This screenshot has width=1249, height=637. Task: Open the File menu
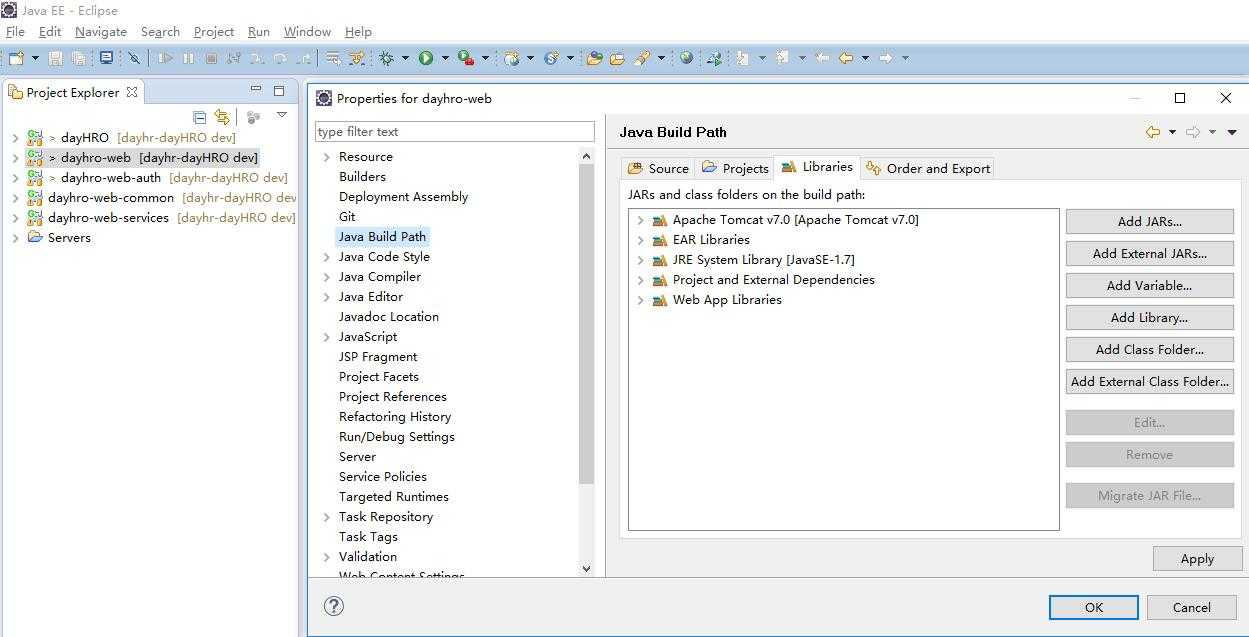coord(15,32)
